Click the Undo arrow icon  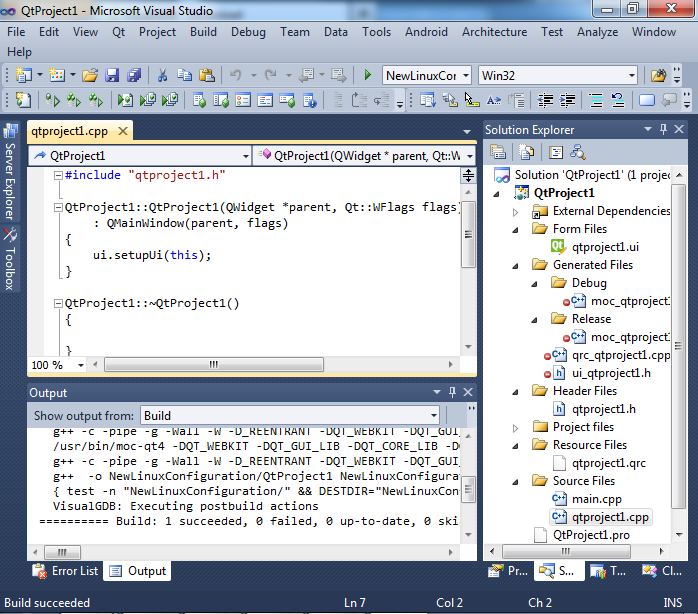point(235,75)
